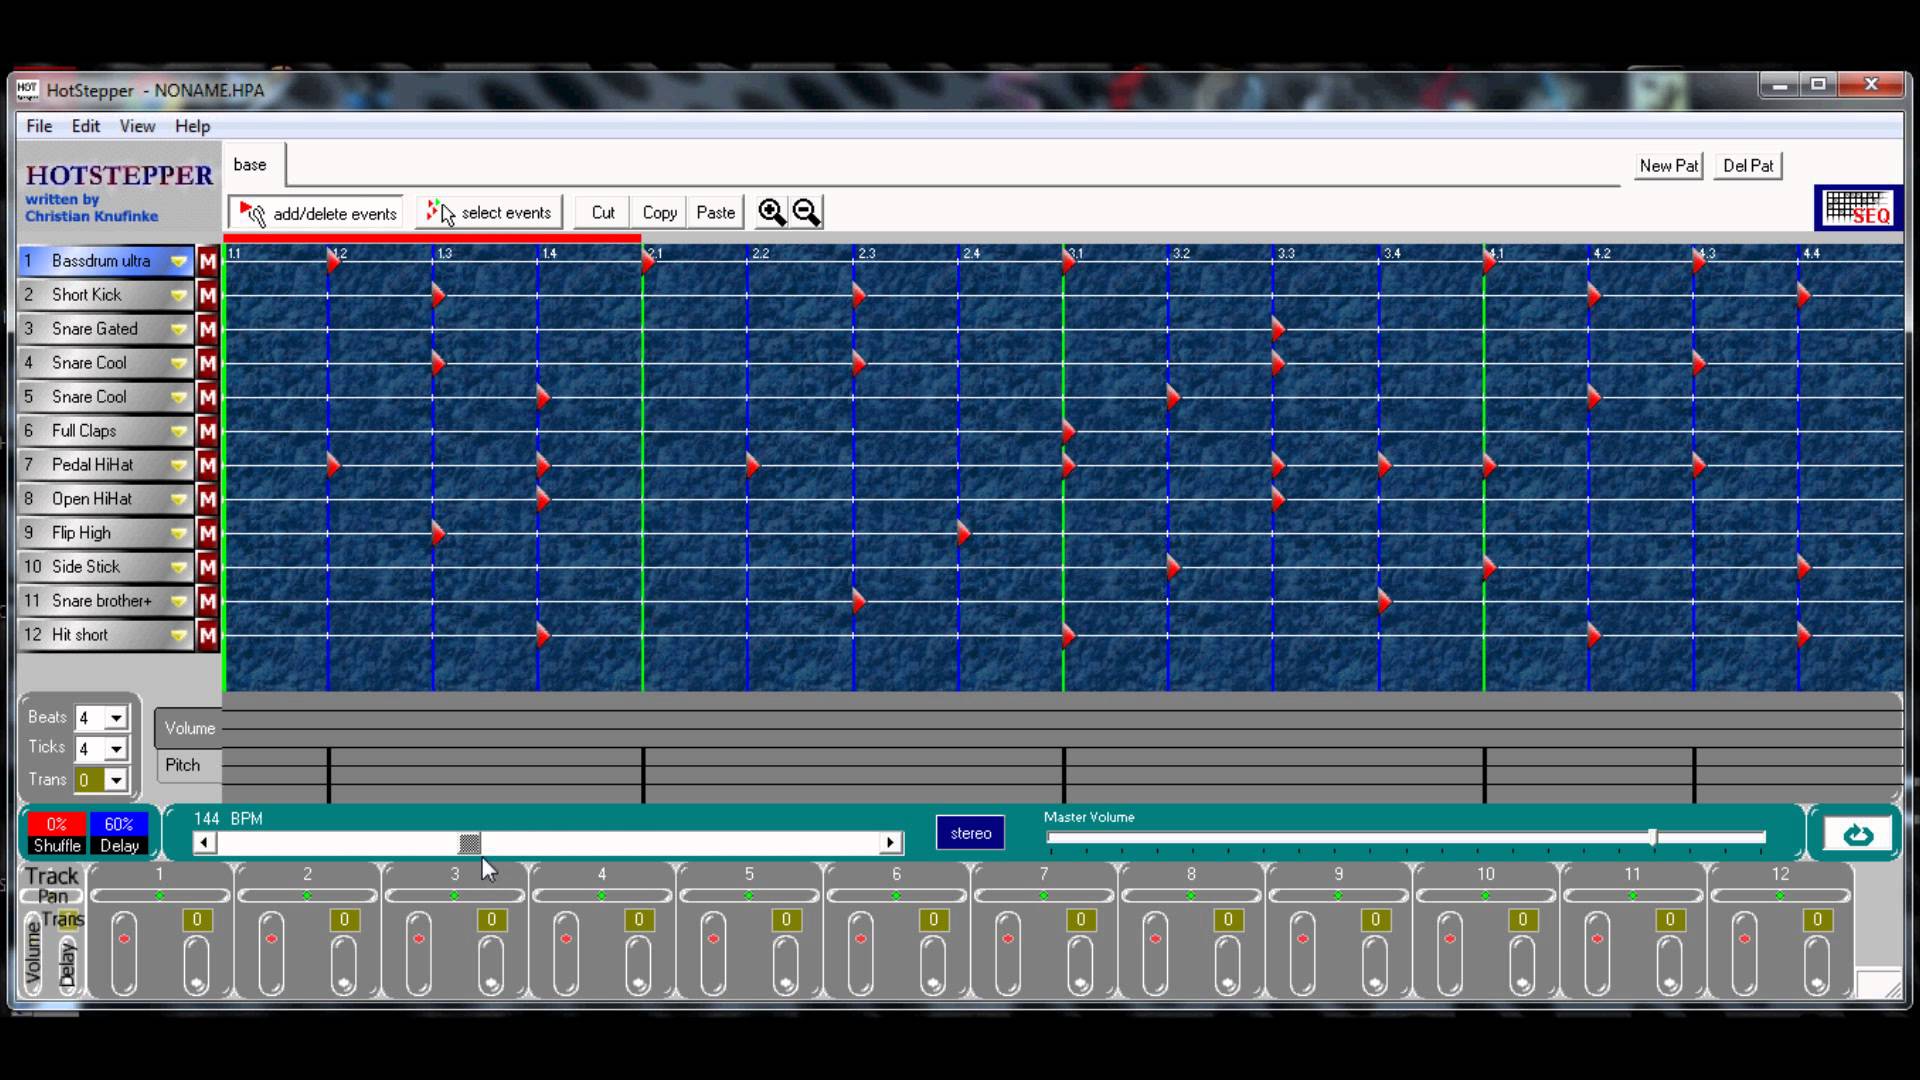This screenshot has height=1080, width=1920.
Task: Create a new pattern with New Pat
Action: click(x=1668, y=165)
